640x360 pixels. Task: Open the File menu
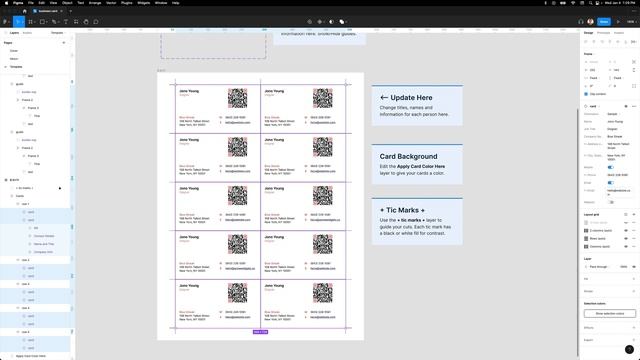(x=31, y=3)
